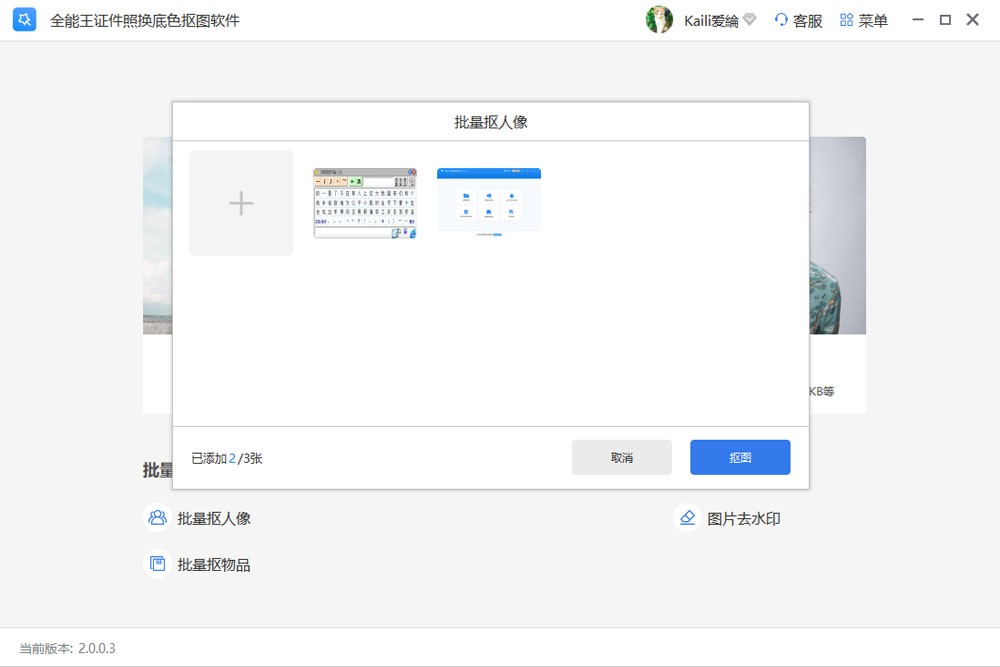Click the 当前版本 version label
The image size is (1000, 667).
(68, 648)
